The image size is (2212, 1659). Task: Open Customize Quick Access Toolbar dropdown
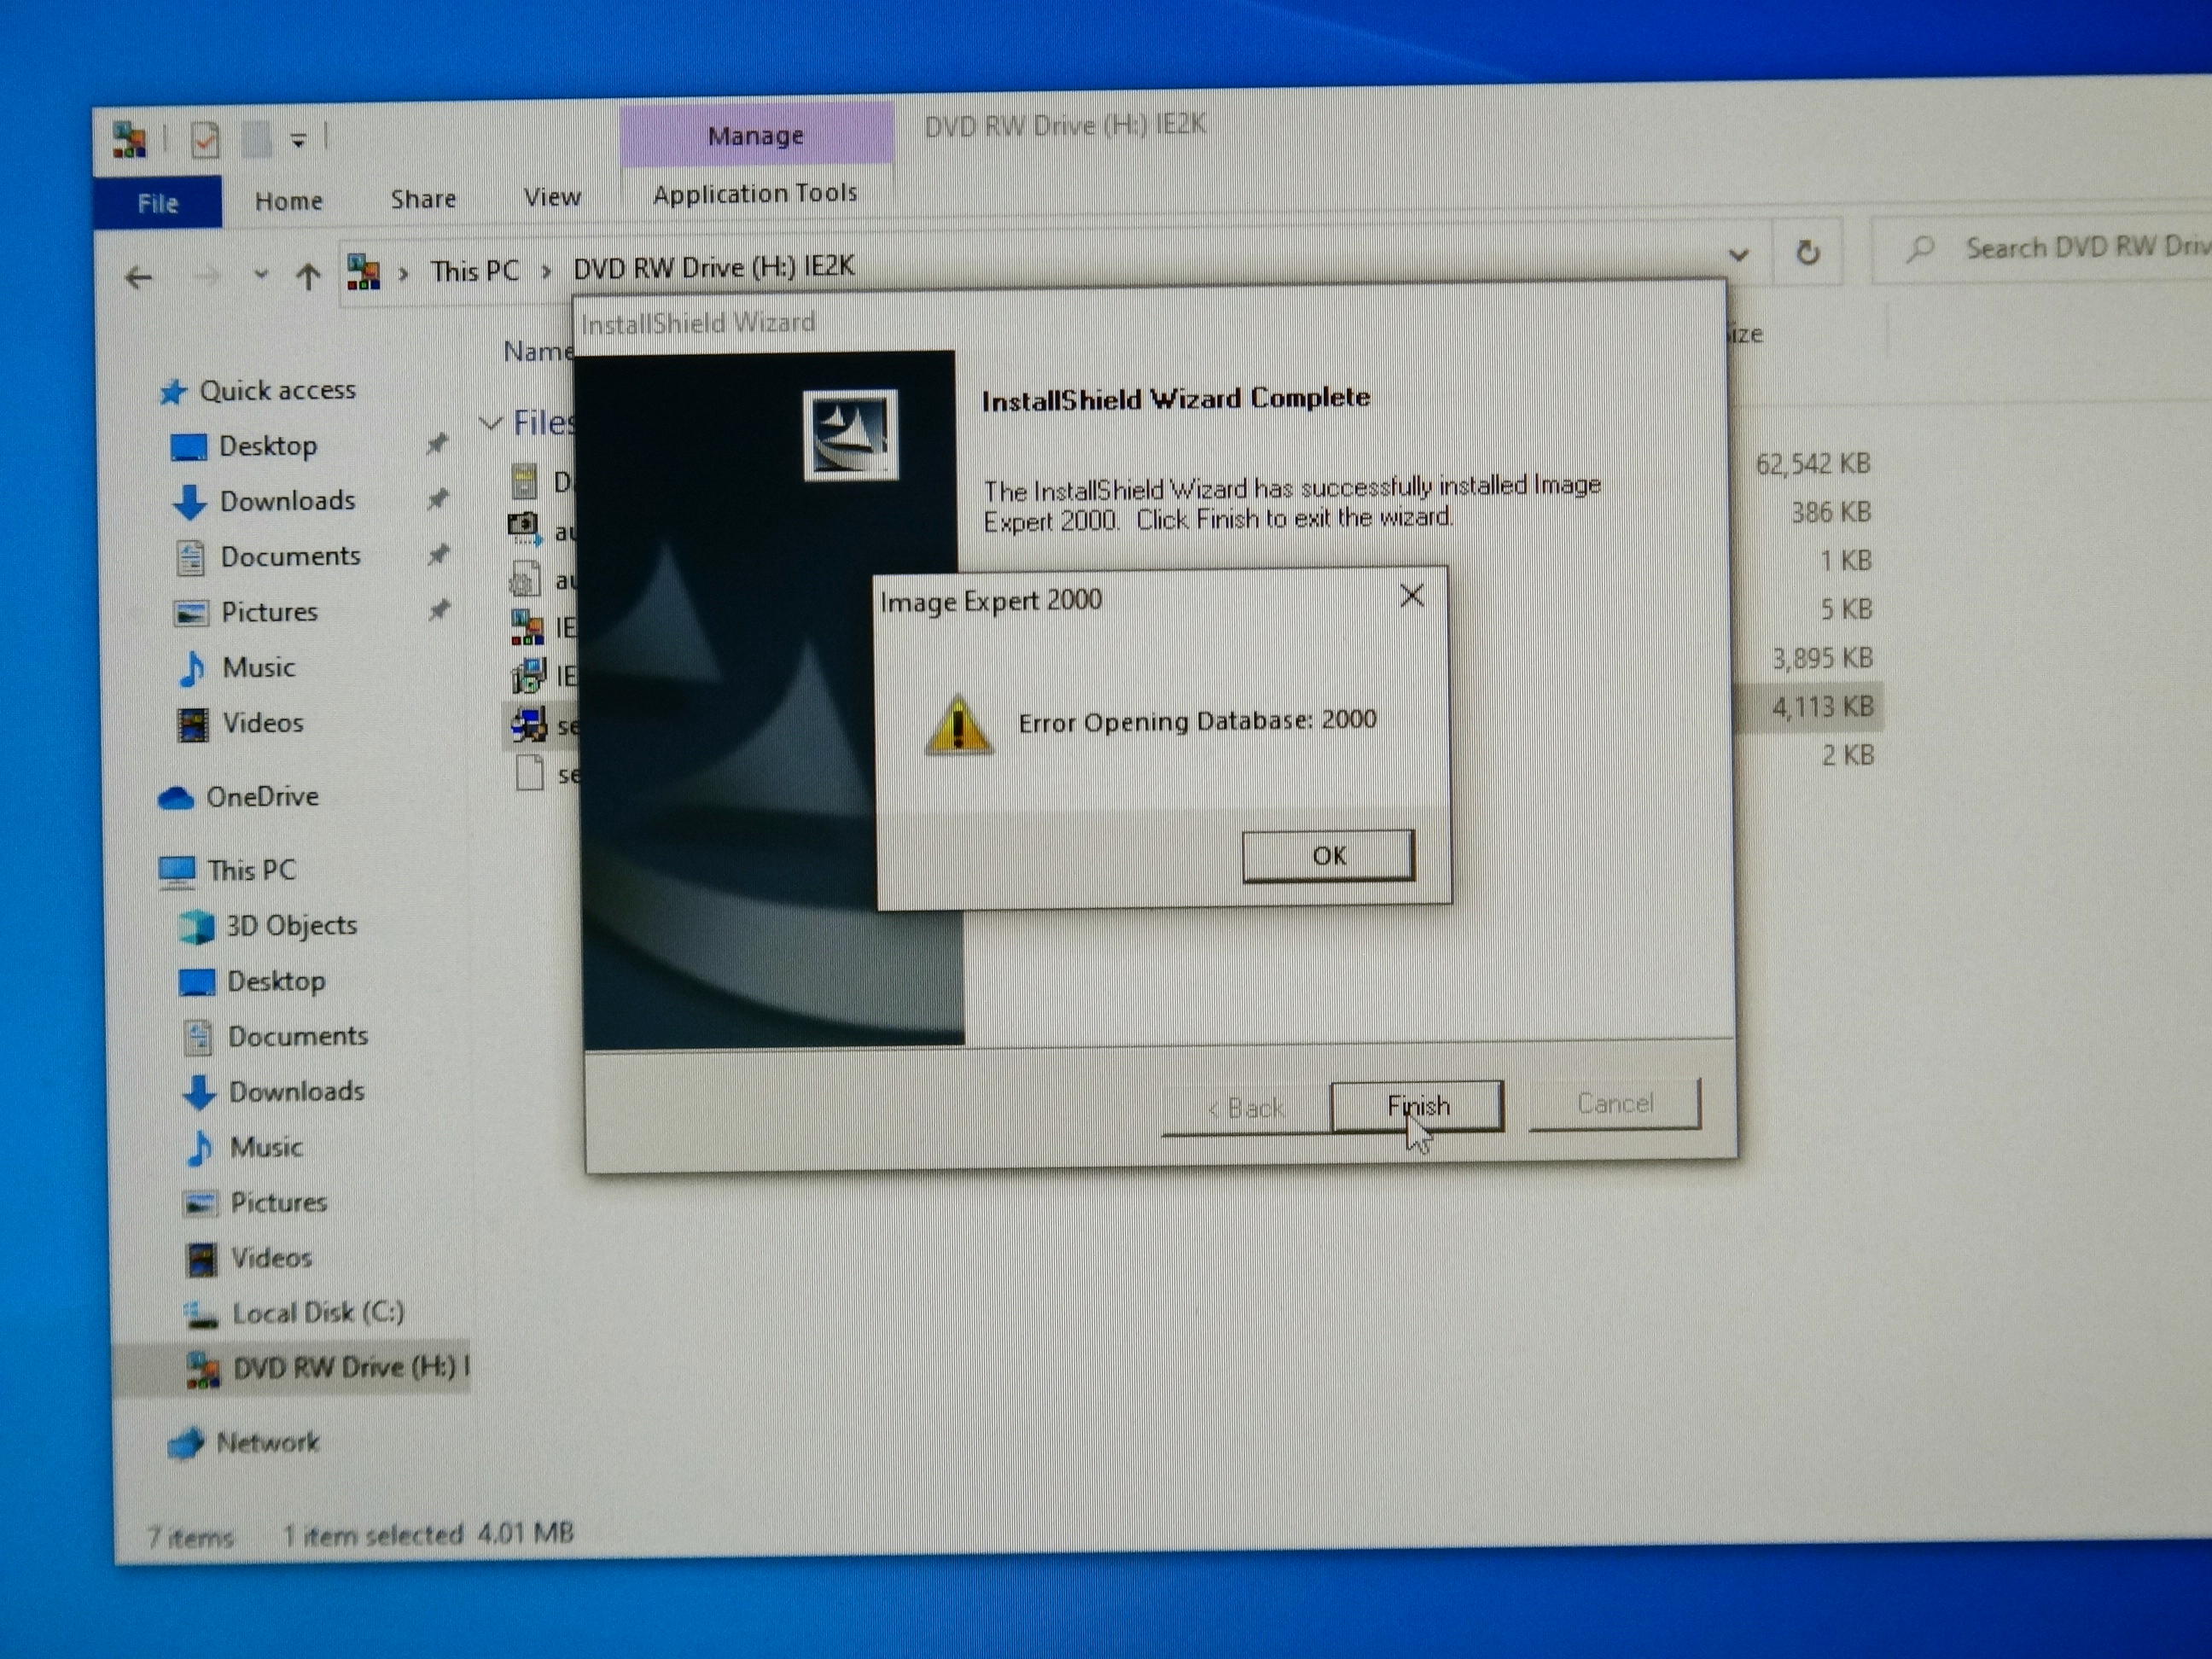point(298,140)
